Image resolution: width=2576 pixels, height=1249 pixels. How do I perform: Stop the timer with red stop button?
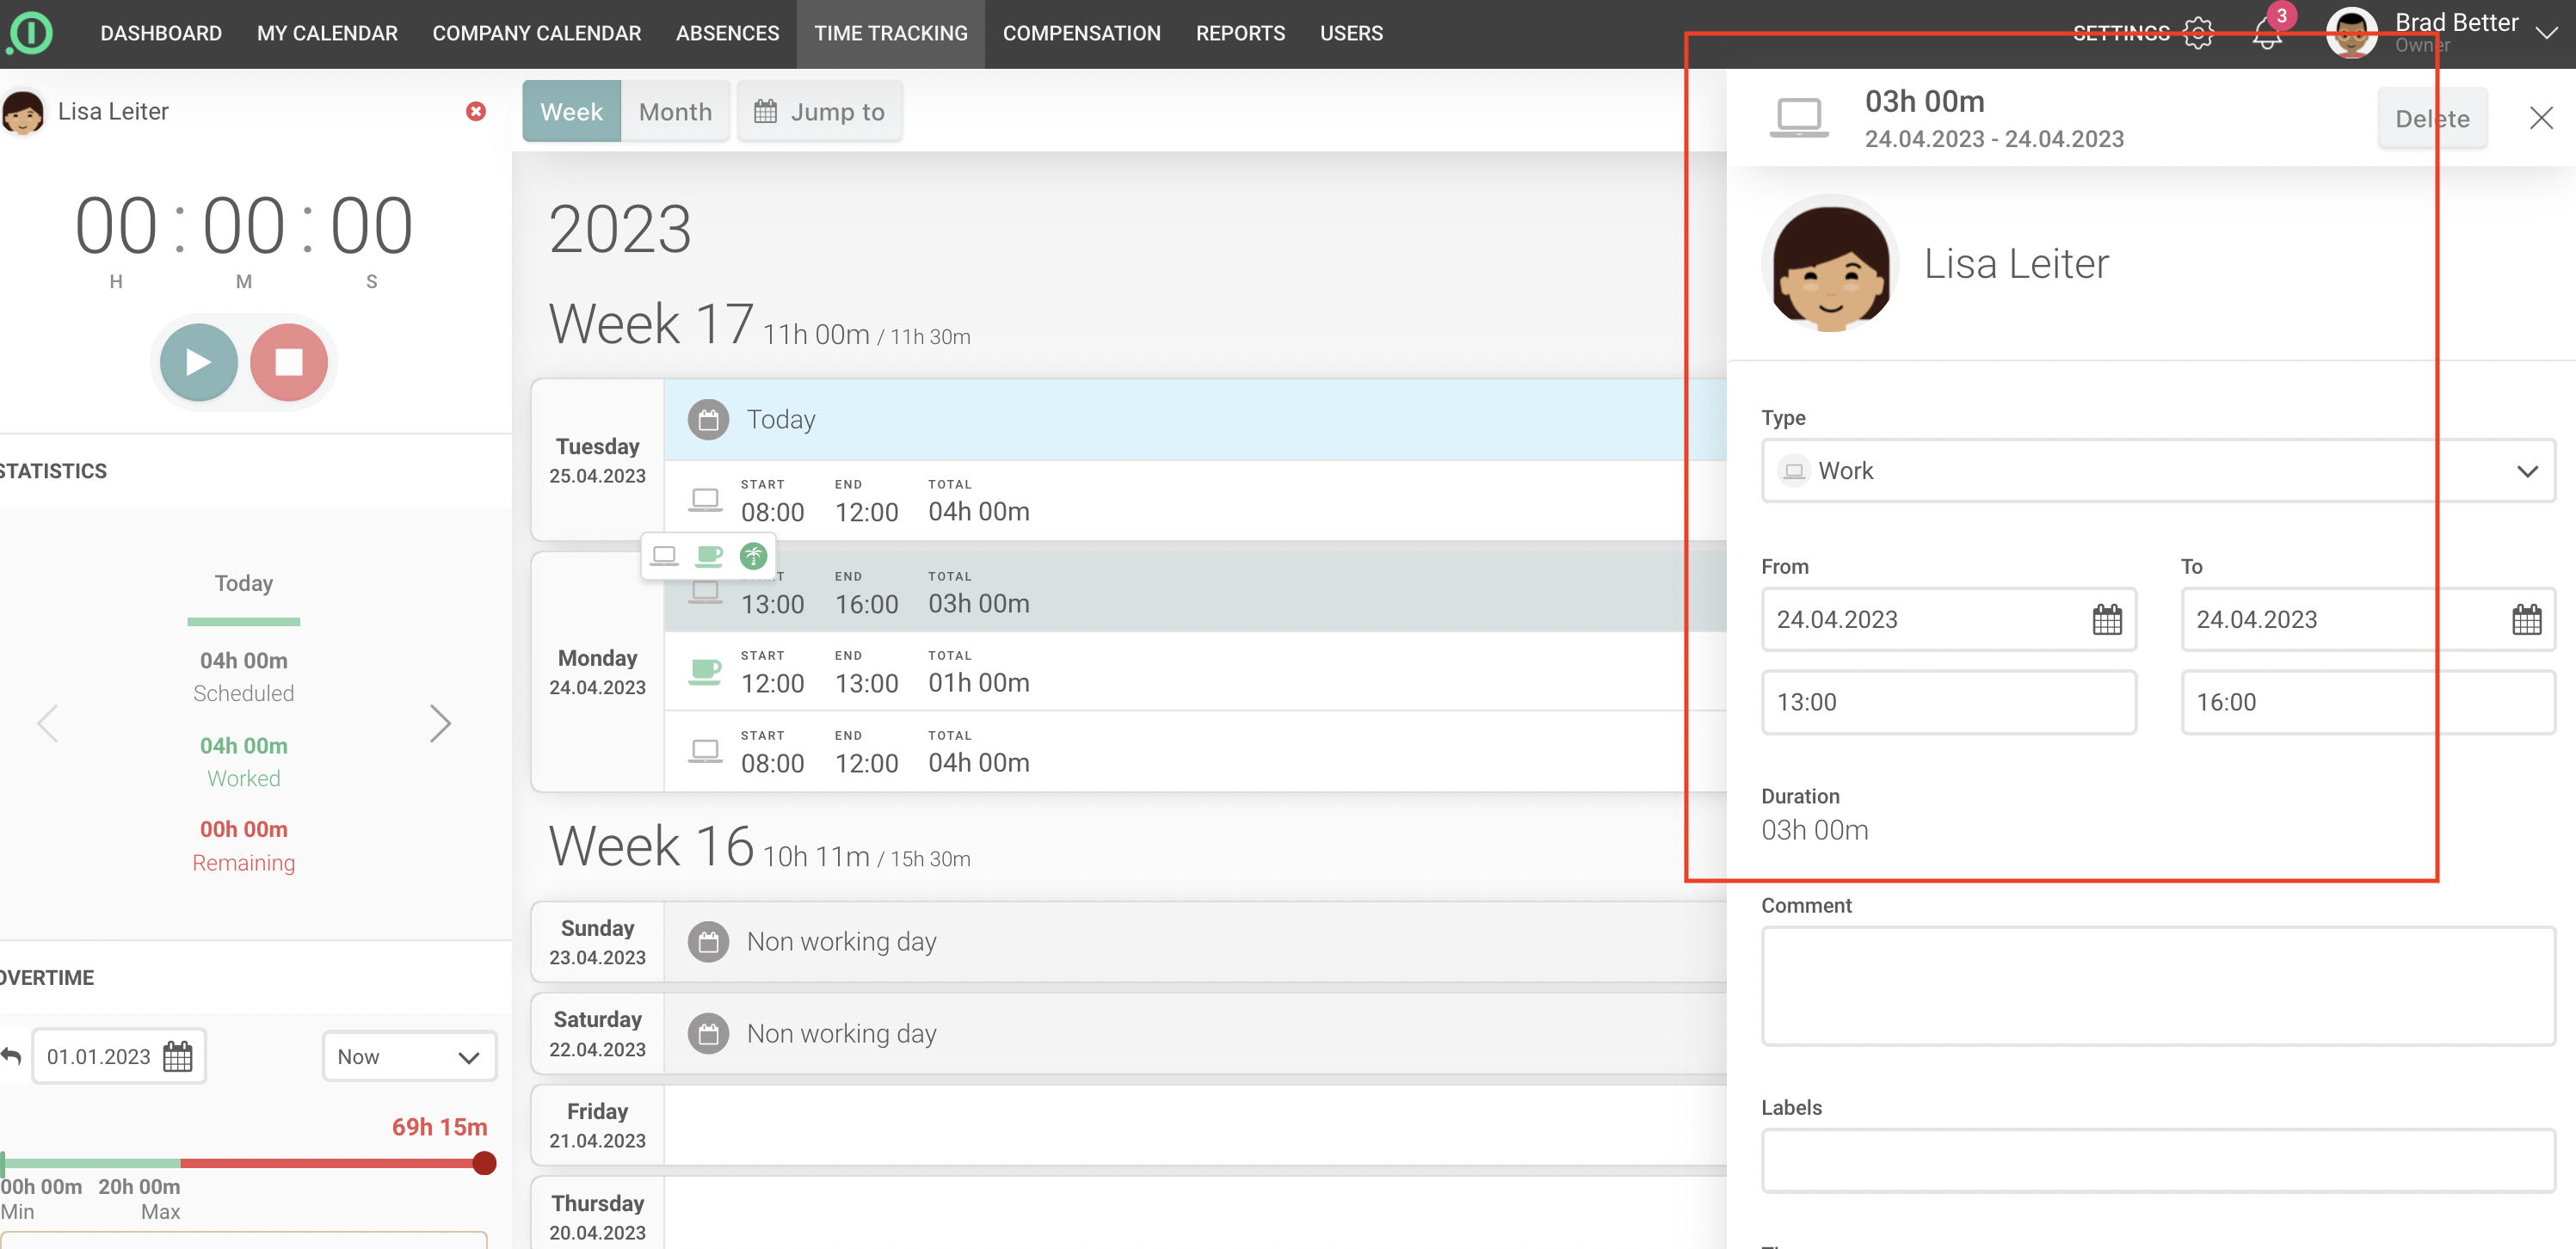click(289, 362)
